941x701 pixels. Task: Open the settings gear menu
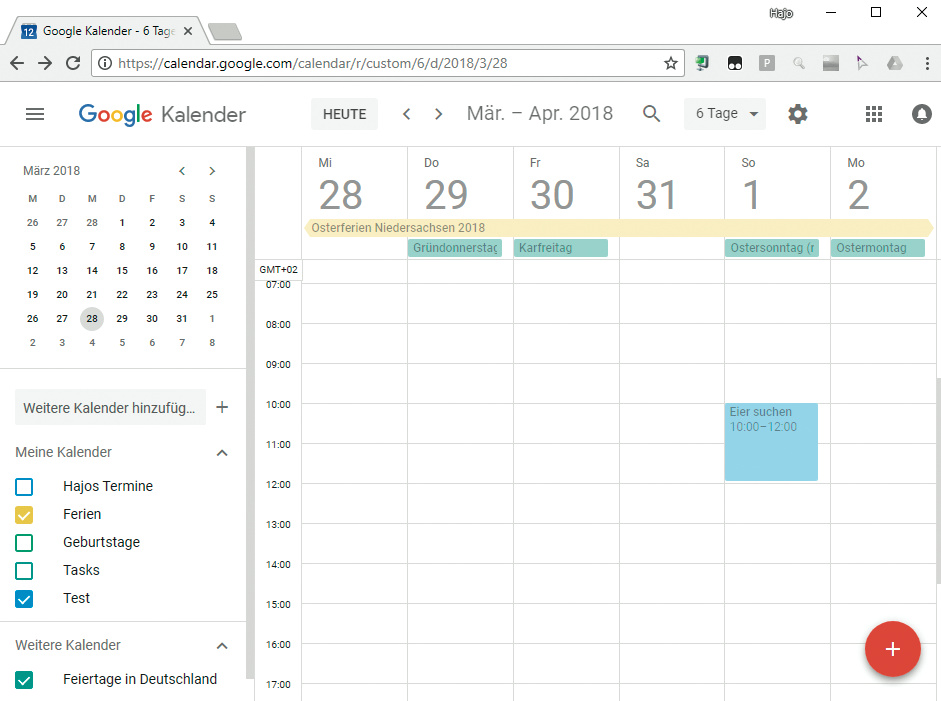coord(797,114)
